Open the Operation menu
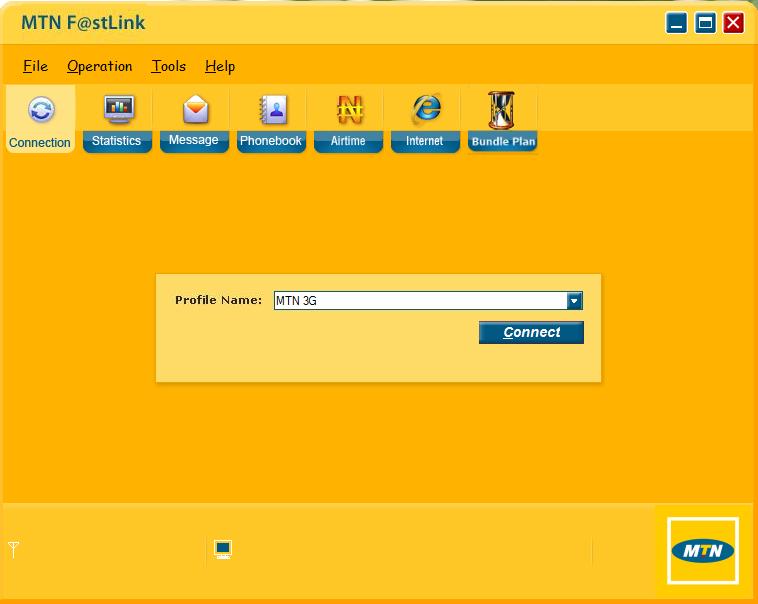Image resolution: width=758 pixels, height=604 pixels. click(100, 66)
